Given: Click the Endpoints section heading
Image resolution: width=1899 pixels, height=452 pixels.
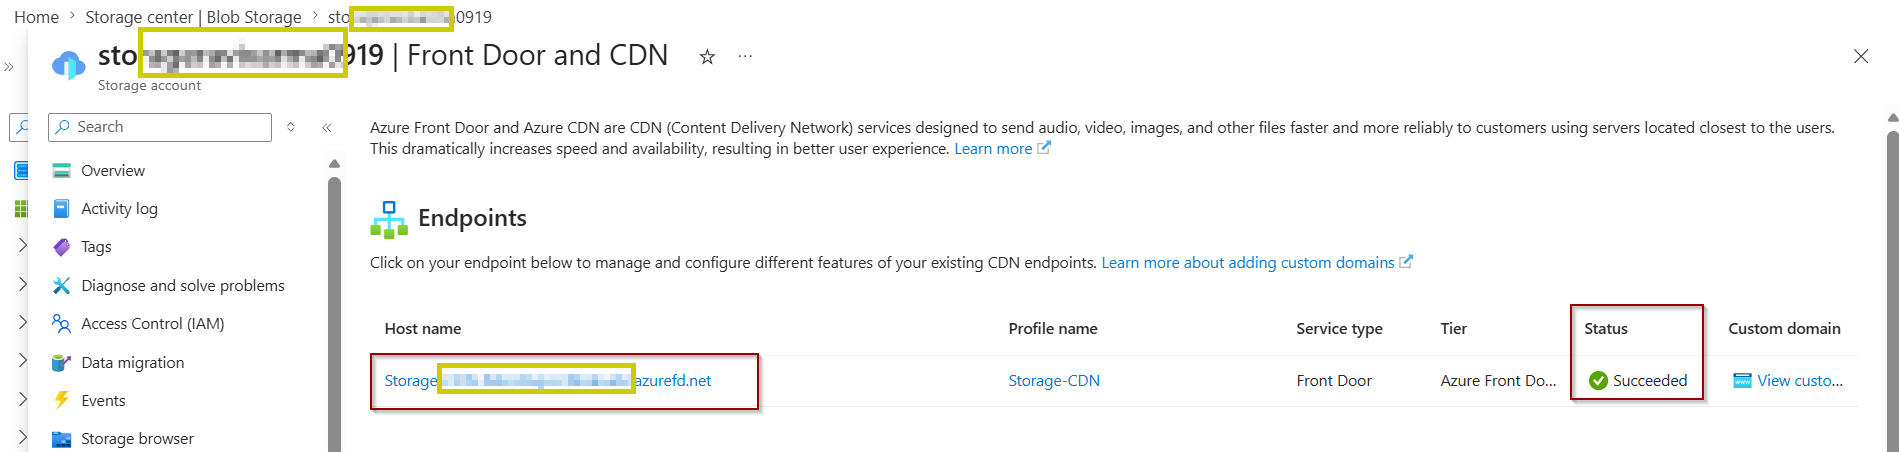Looking at the screenshot, I should [x=472, y=218].
